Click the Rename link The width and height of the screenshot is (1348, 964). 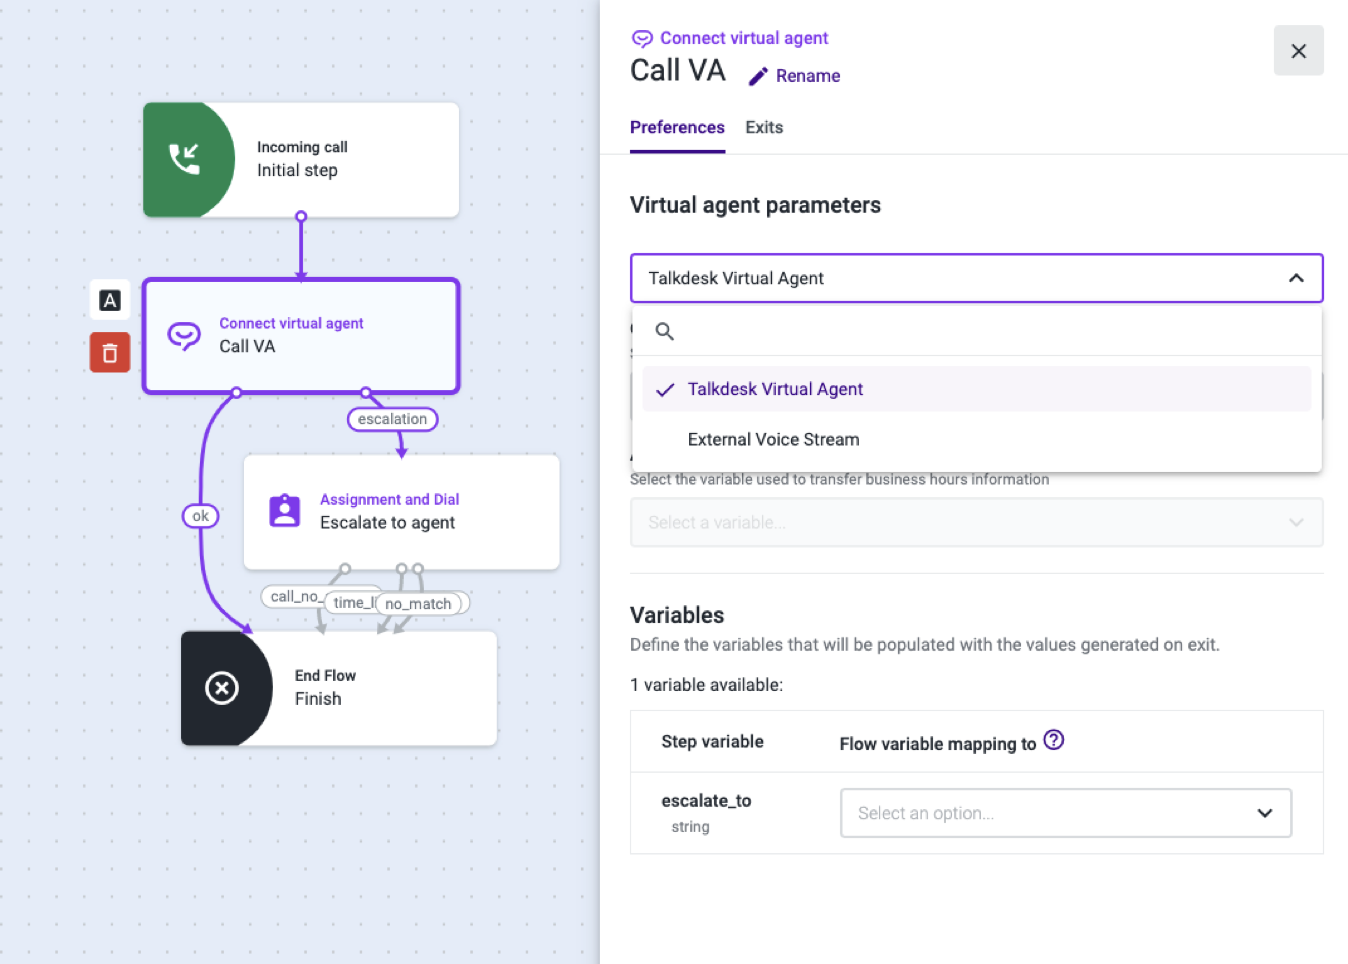click(x=808, y=76)
